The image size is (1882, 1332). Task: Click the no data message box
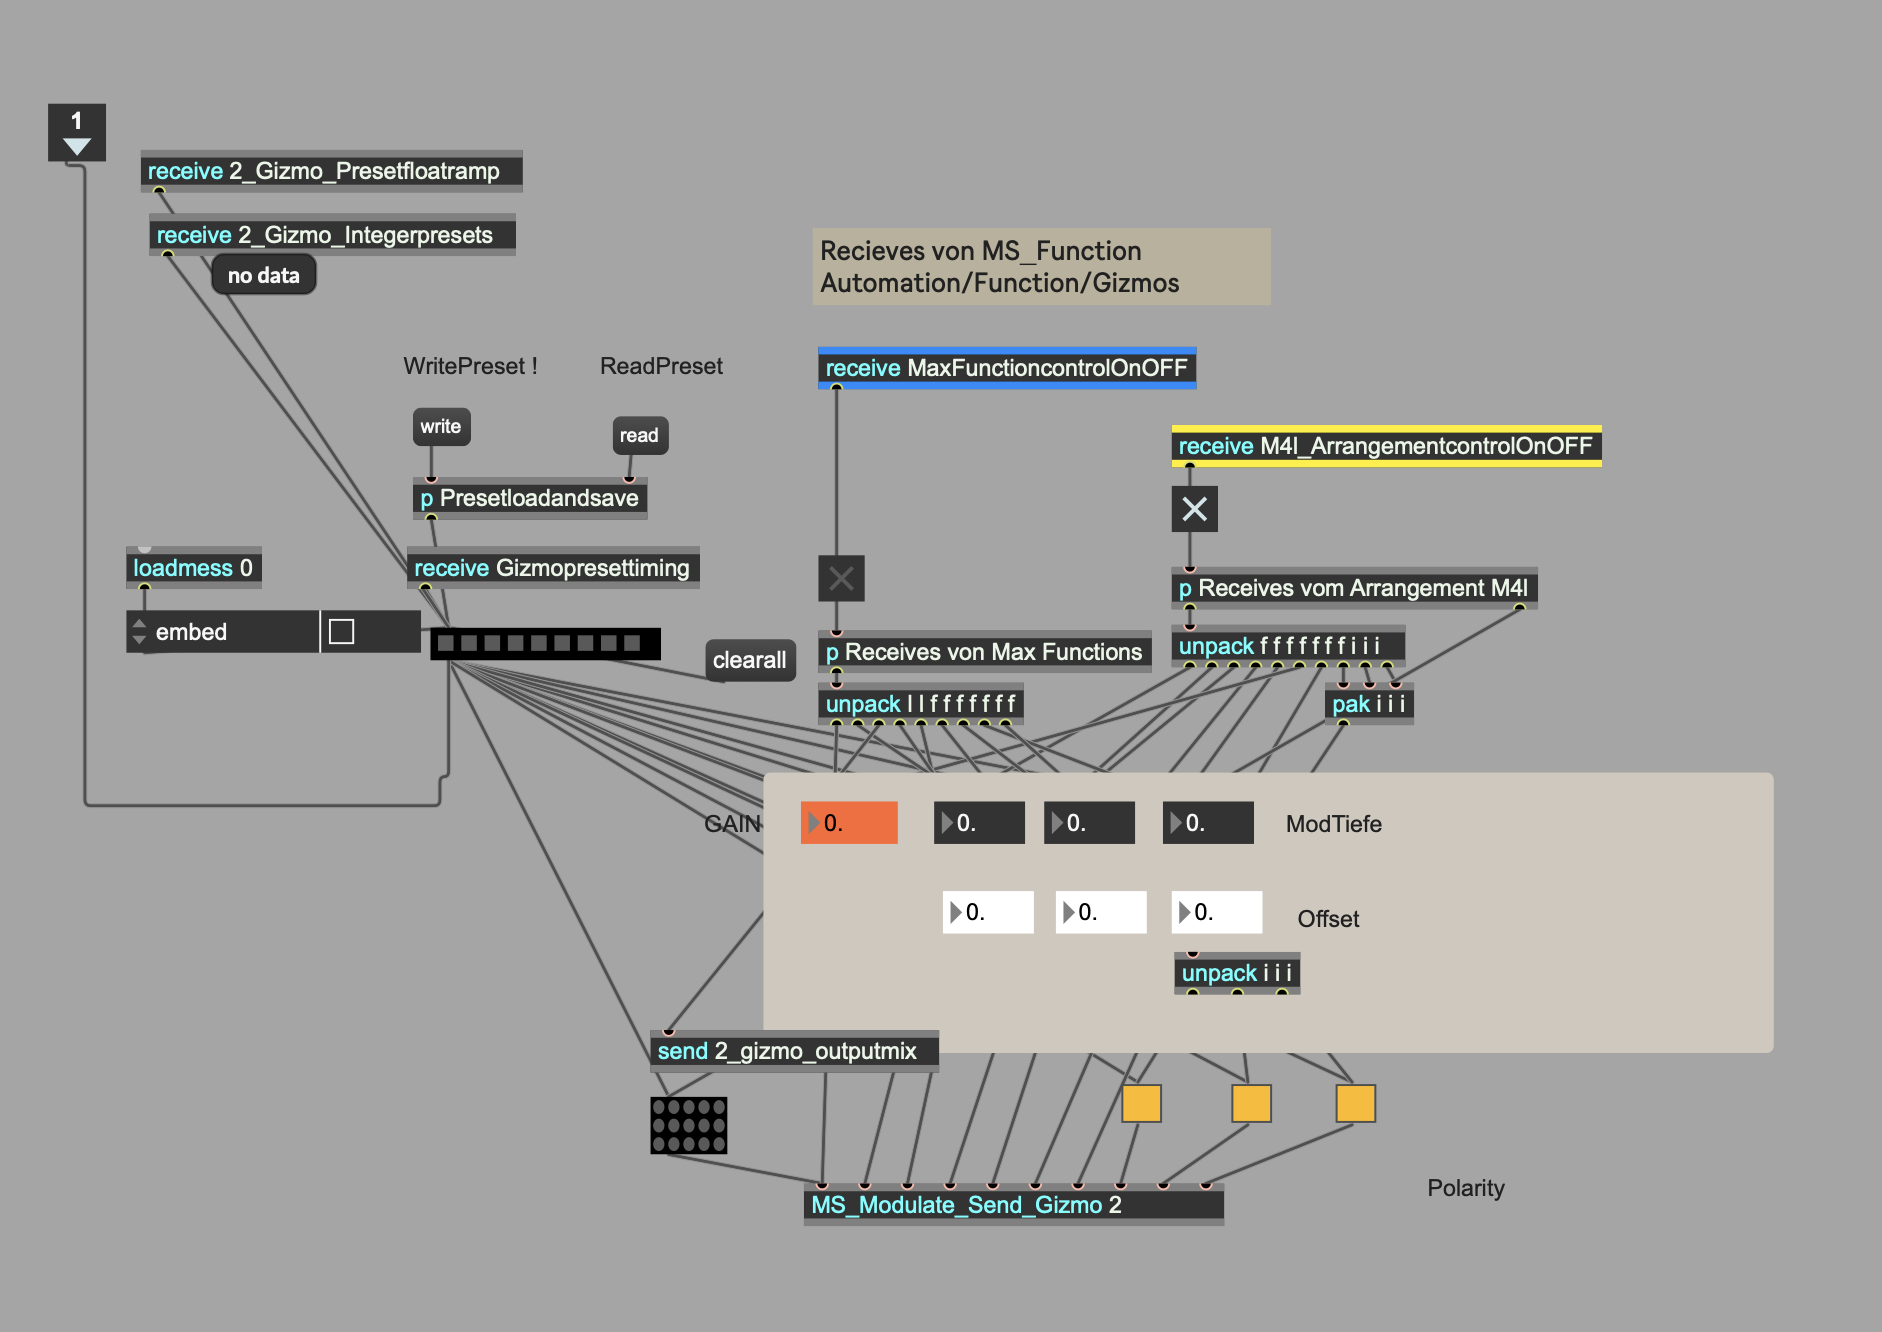[x=264, y=276]
